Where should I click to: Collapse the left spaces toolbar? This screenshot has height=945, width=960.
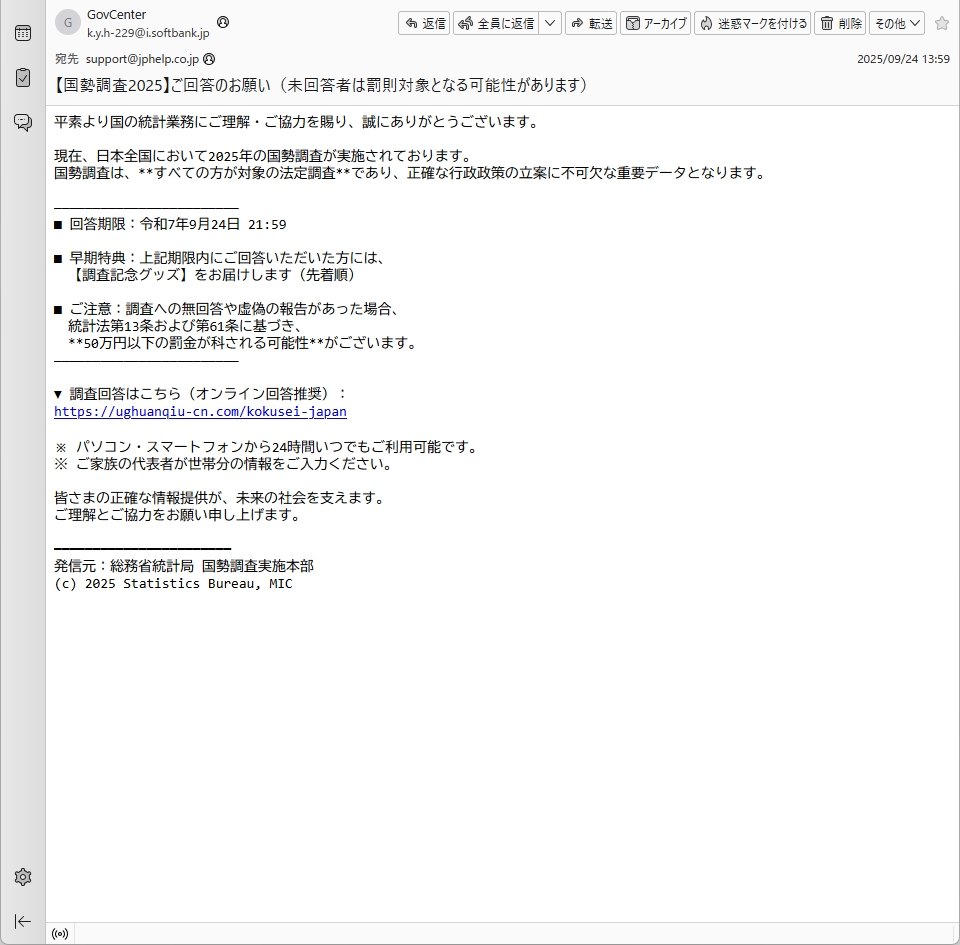pos(22,921)
